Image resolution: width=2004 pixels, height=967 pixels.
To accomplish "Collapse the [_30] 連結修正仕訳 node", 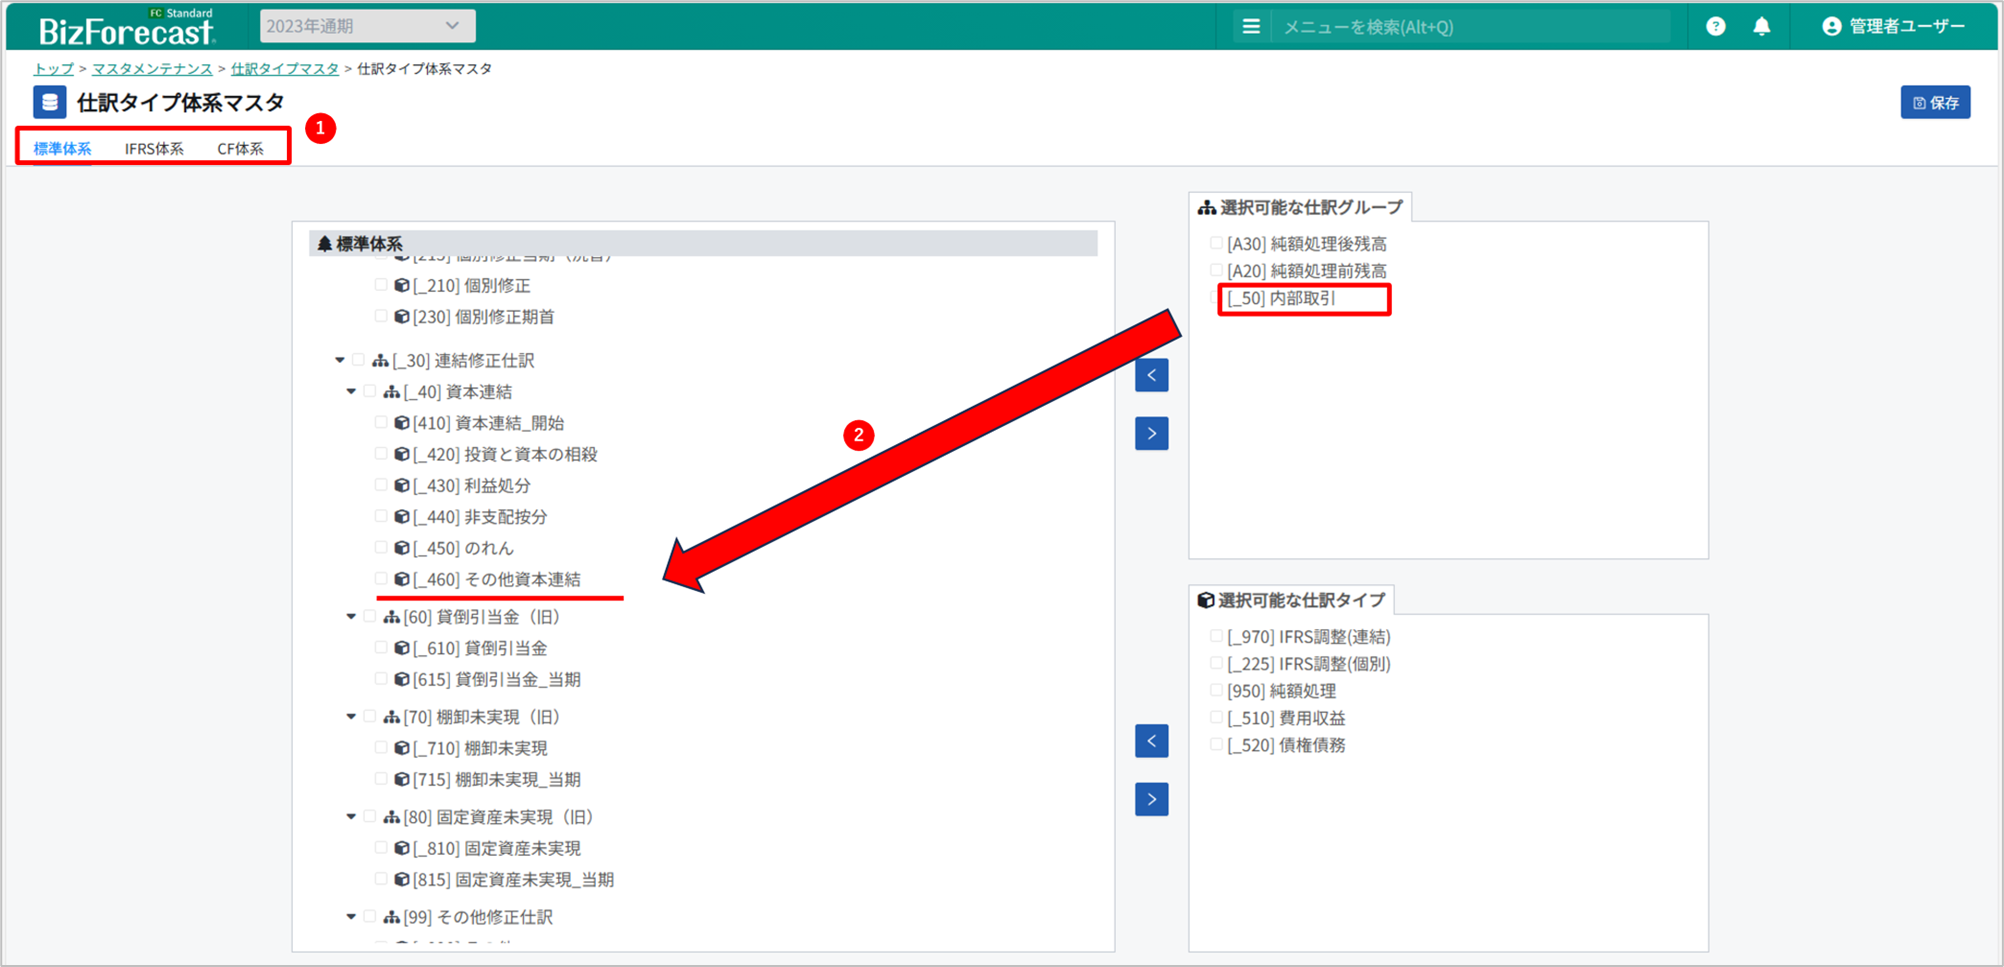I will (340, 360).
